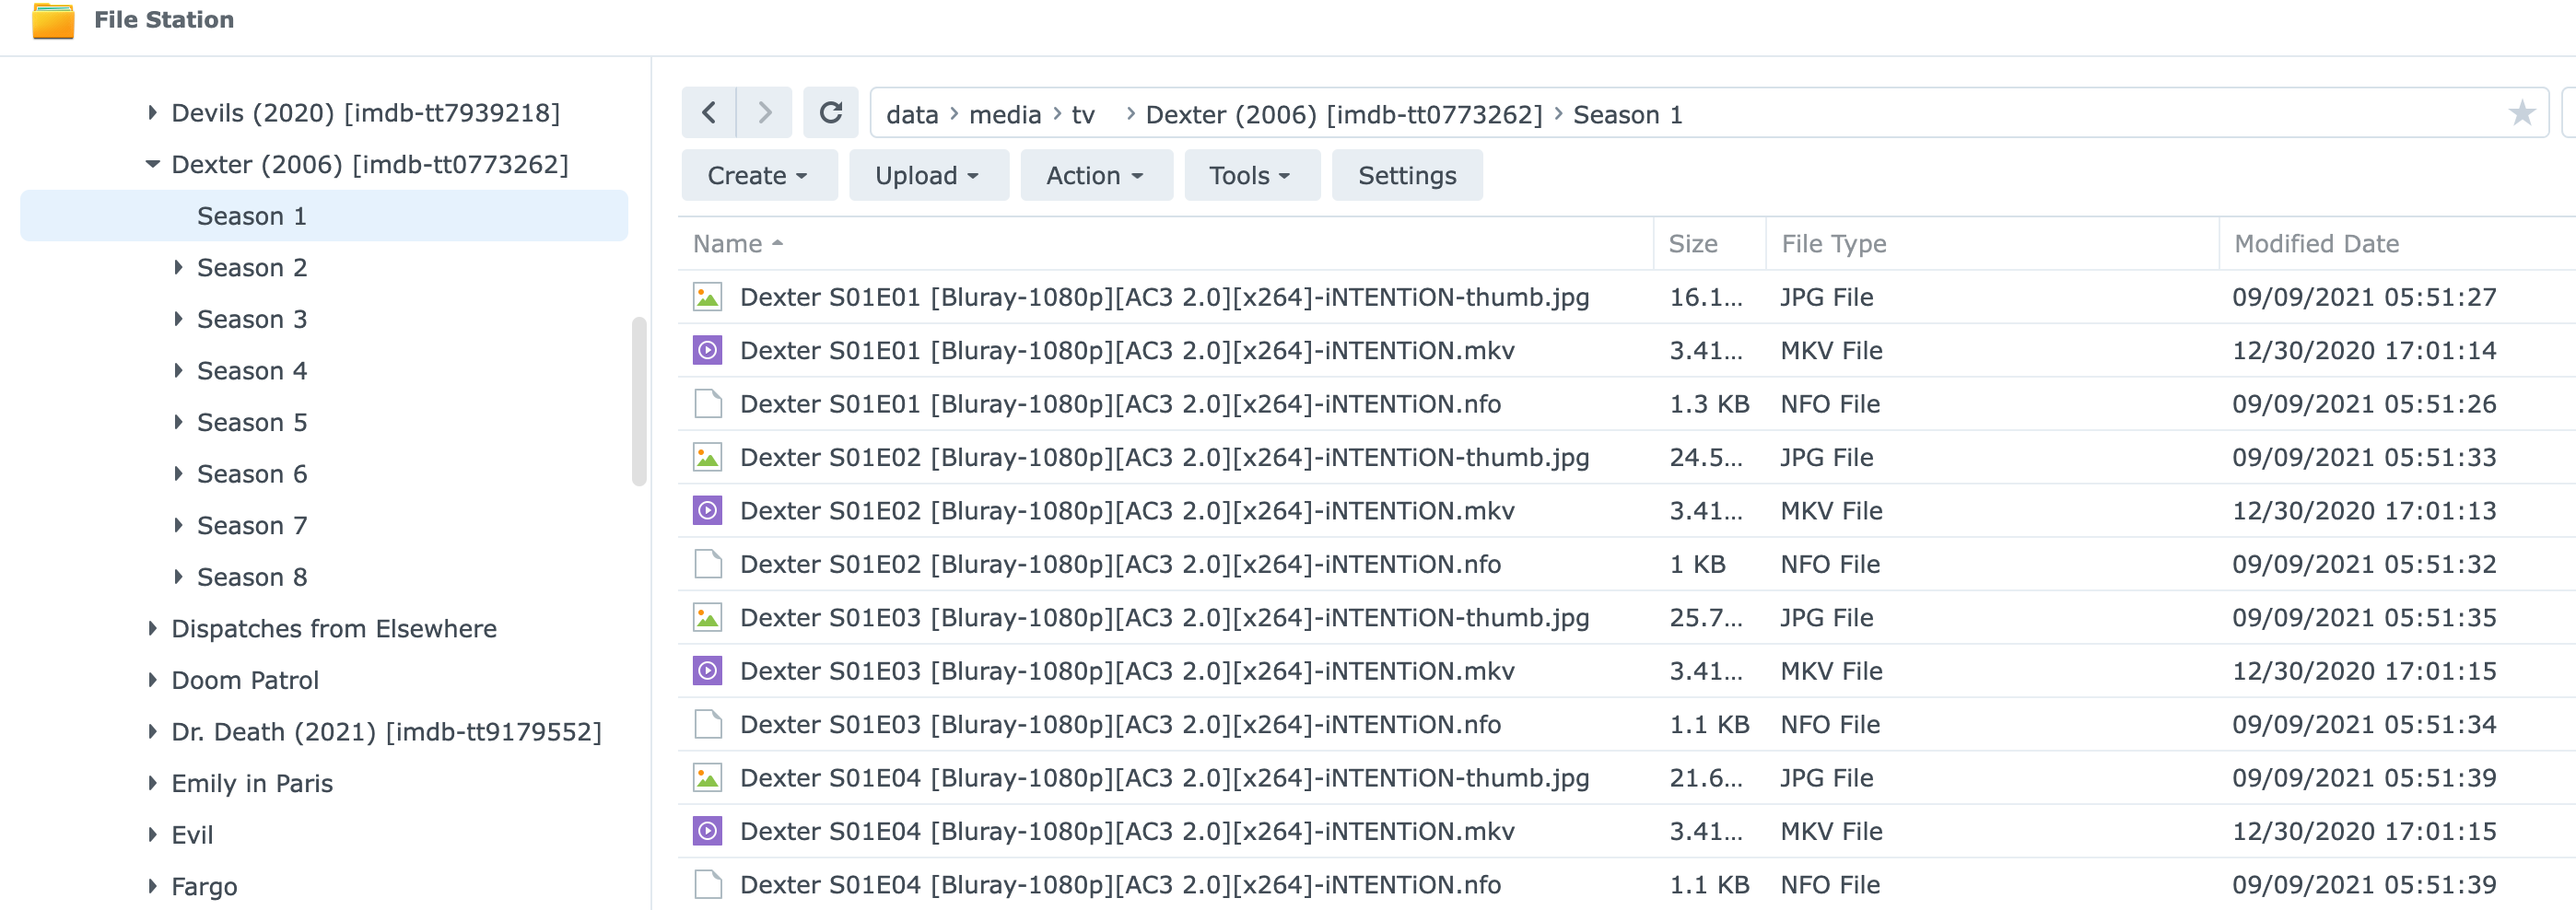Click video icon of S01E01 mkv file
This screenshot has height=910, width=2576.
click(708, 351)
